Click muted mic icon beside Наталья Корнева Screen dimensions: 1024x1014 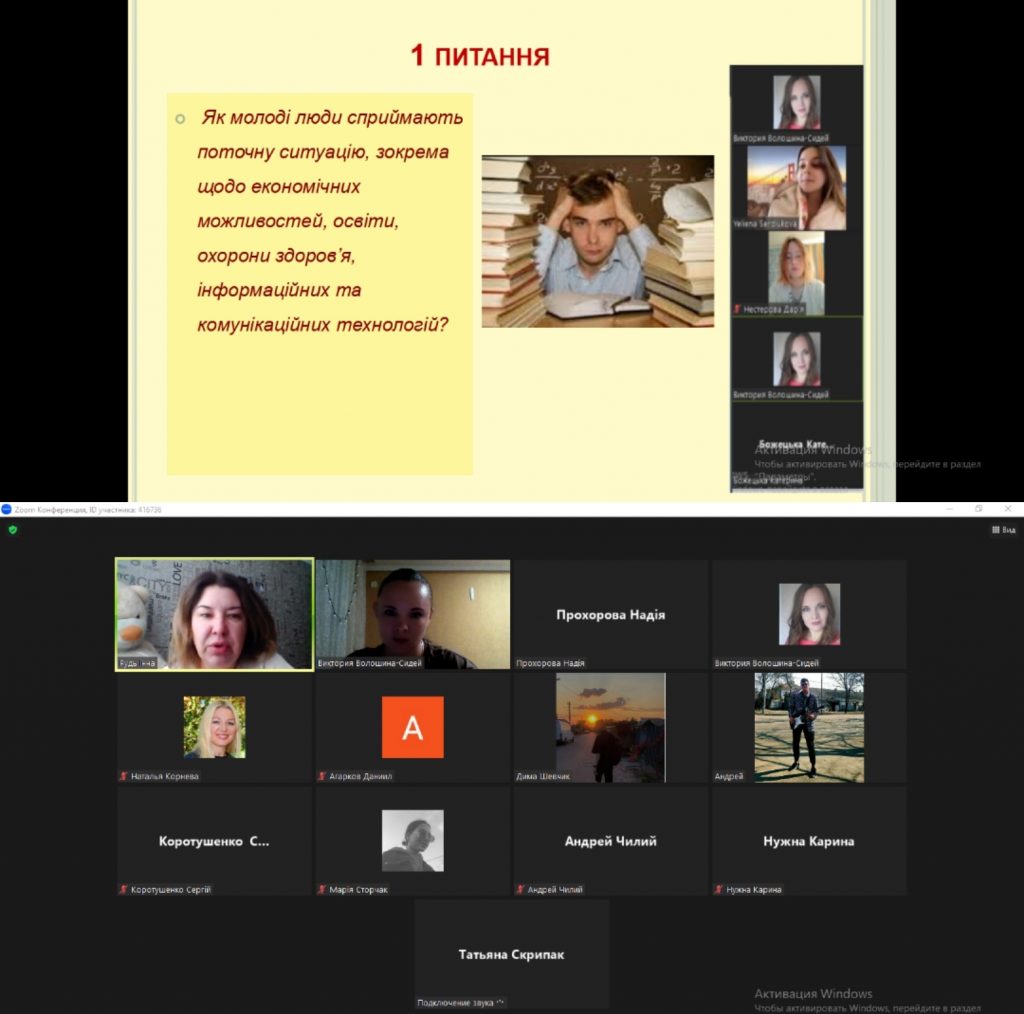[x=123, y=776]
